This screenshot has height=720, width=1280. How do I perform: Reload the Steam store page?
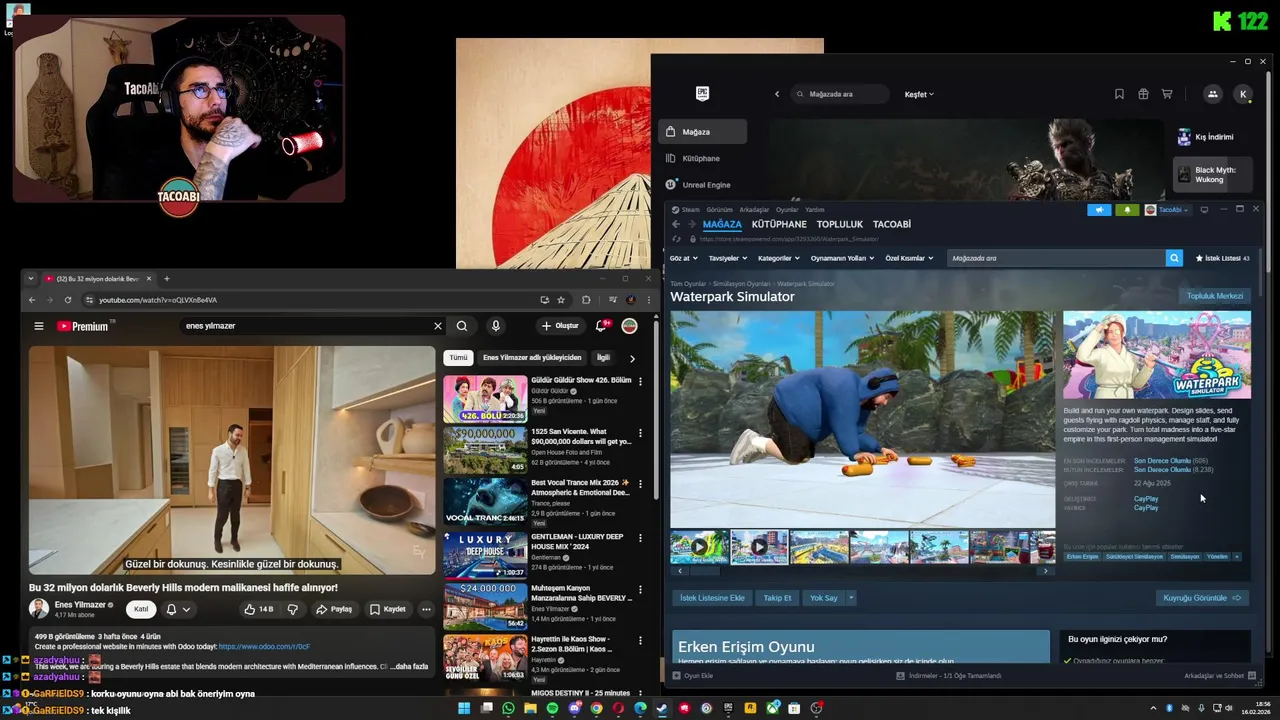(677, 239)
